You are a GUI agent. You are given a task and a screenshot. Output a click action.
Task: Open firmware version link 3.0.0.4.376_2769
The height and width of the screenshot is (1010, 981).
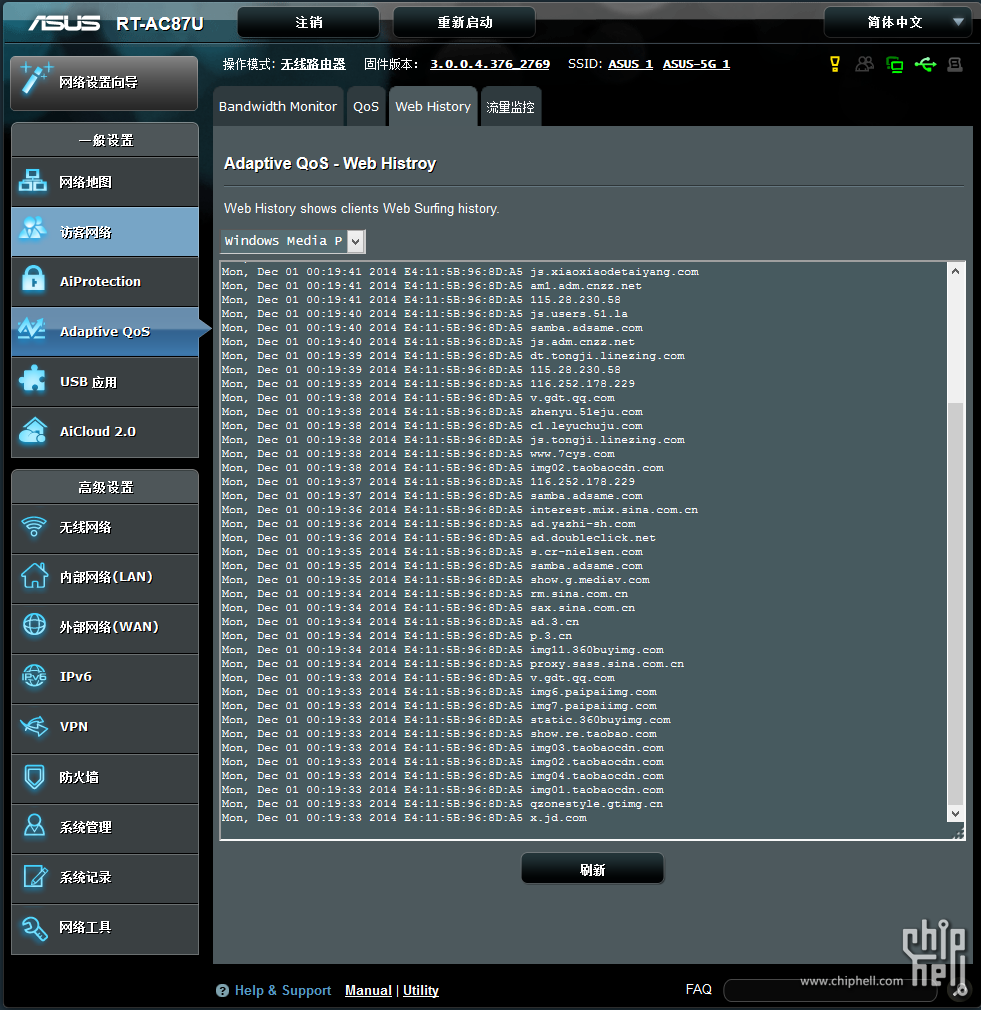coord(490,64)
